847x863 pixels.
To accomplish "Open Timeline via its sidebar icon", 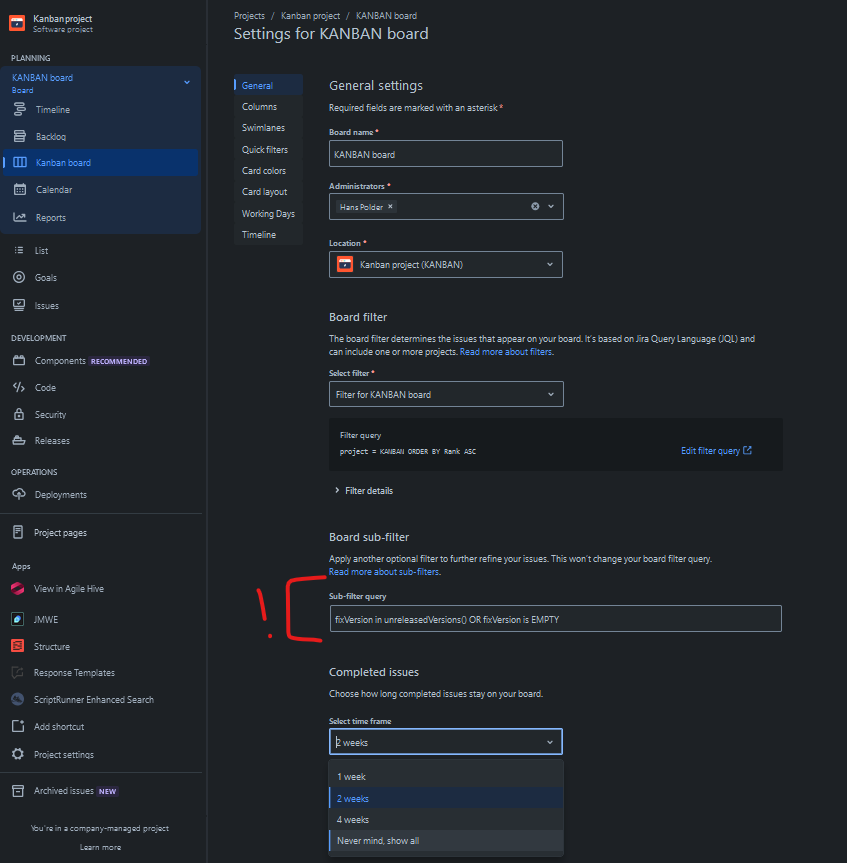I will click(x=19, y=110).
